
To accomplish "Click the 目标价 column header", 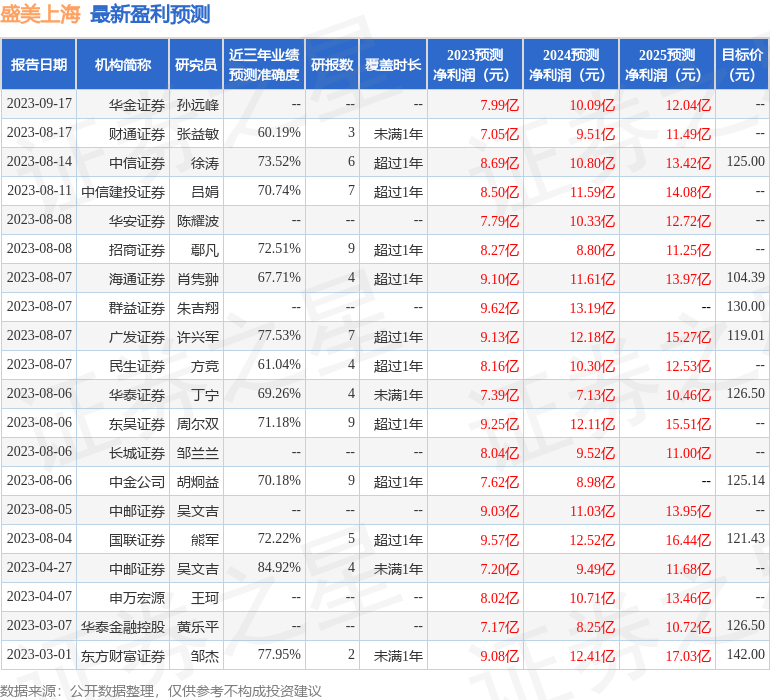I will point(742,64).
